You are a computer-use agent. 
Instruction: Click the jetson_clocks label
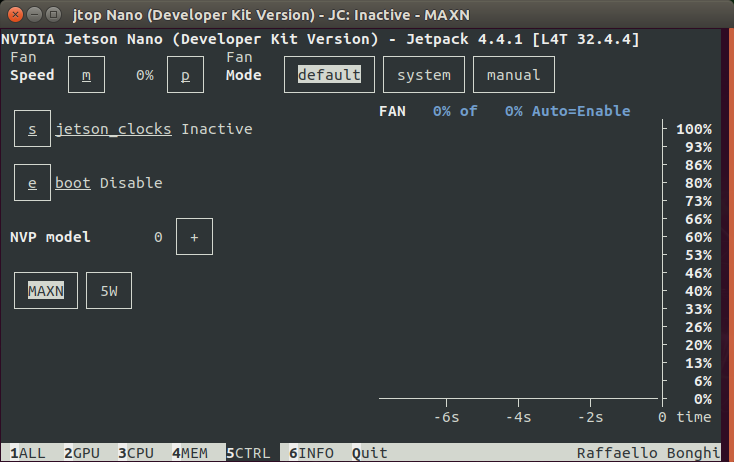click(x=113, y=129)
